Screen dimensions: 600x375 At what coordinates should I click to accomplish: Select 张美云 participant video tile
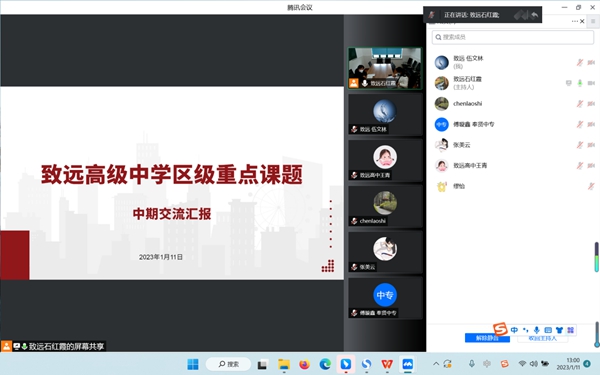click(385, 252)
